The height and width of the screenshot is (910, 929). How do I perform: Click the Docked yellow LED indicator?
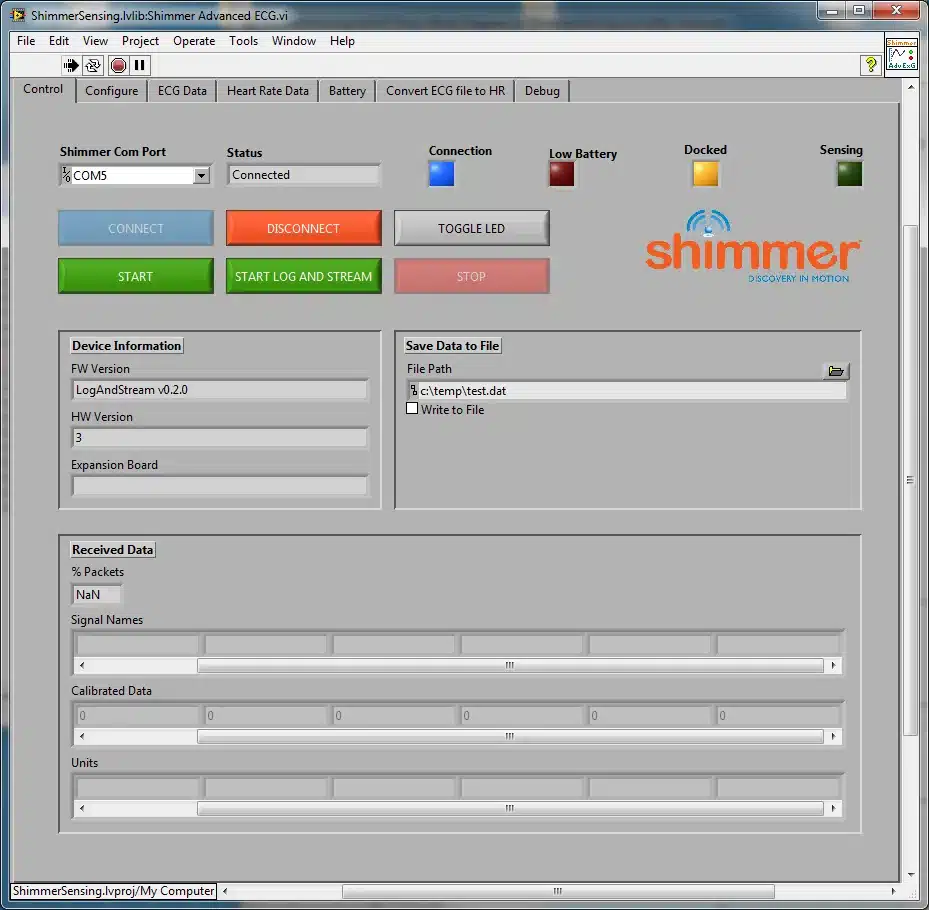[705, 174]
